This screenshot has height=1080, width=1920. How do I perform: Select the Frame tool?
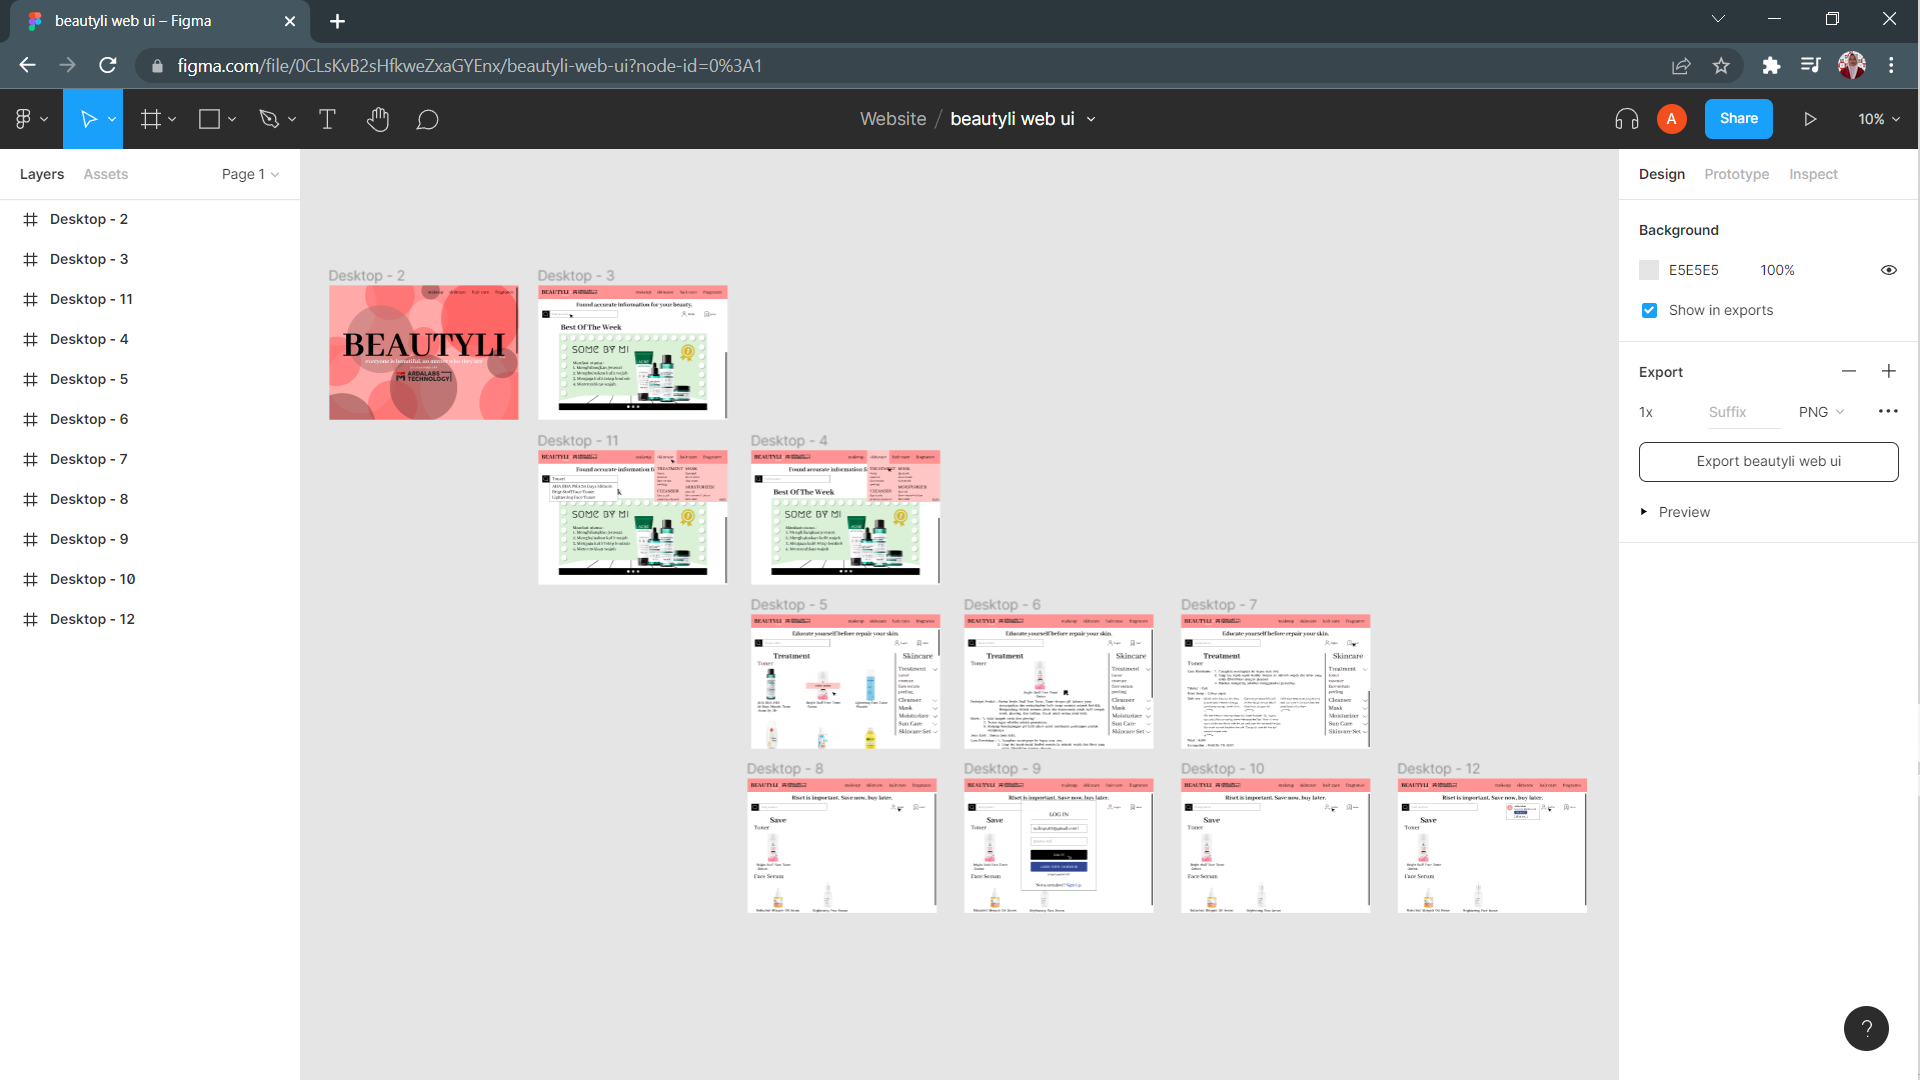[150, 120]
